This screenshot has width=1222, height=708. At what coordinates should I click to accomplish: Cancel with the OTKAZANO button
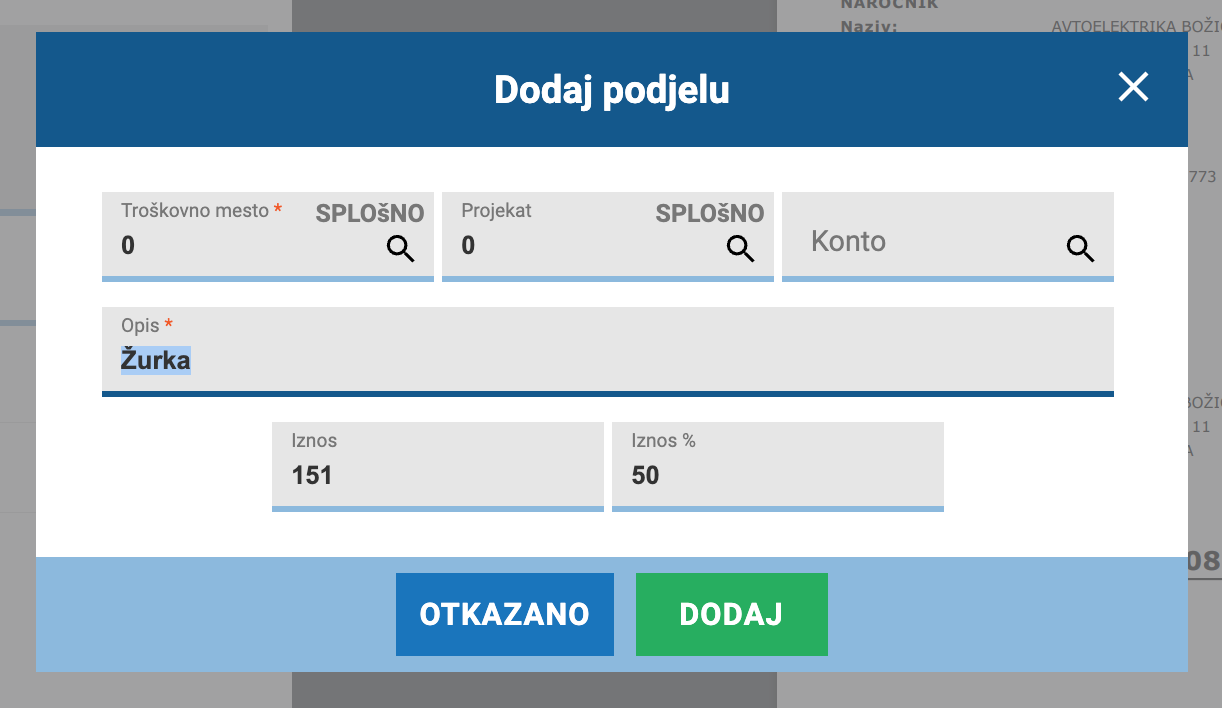(x=505, y=614)
